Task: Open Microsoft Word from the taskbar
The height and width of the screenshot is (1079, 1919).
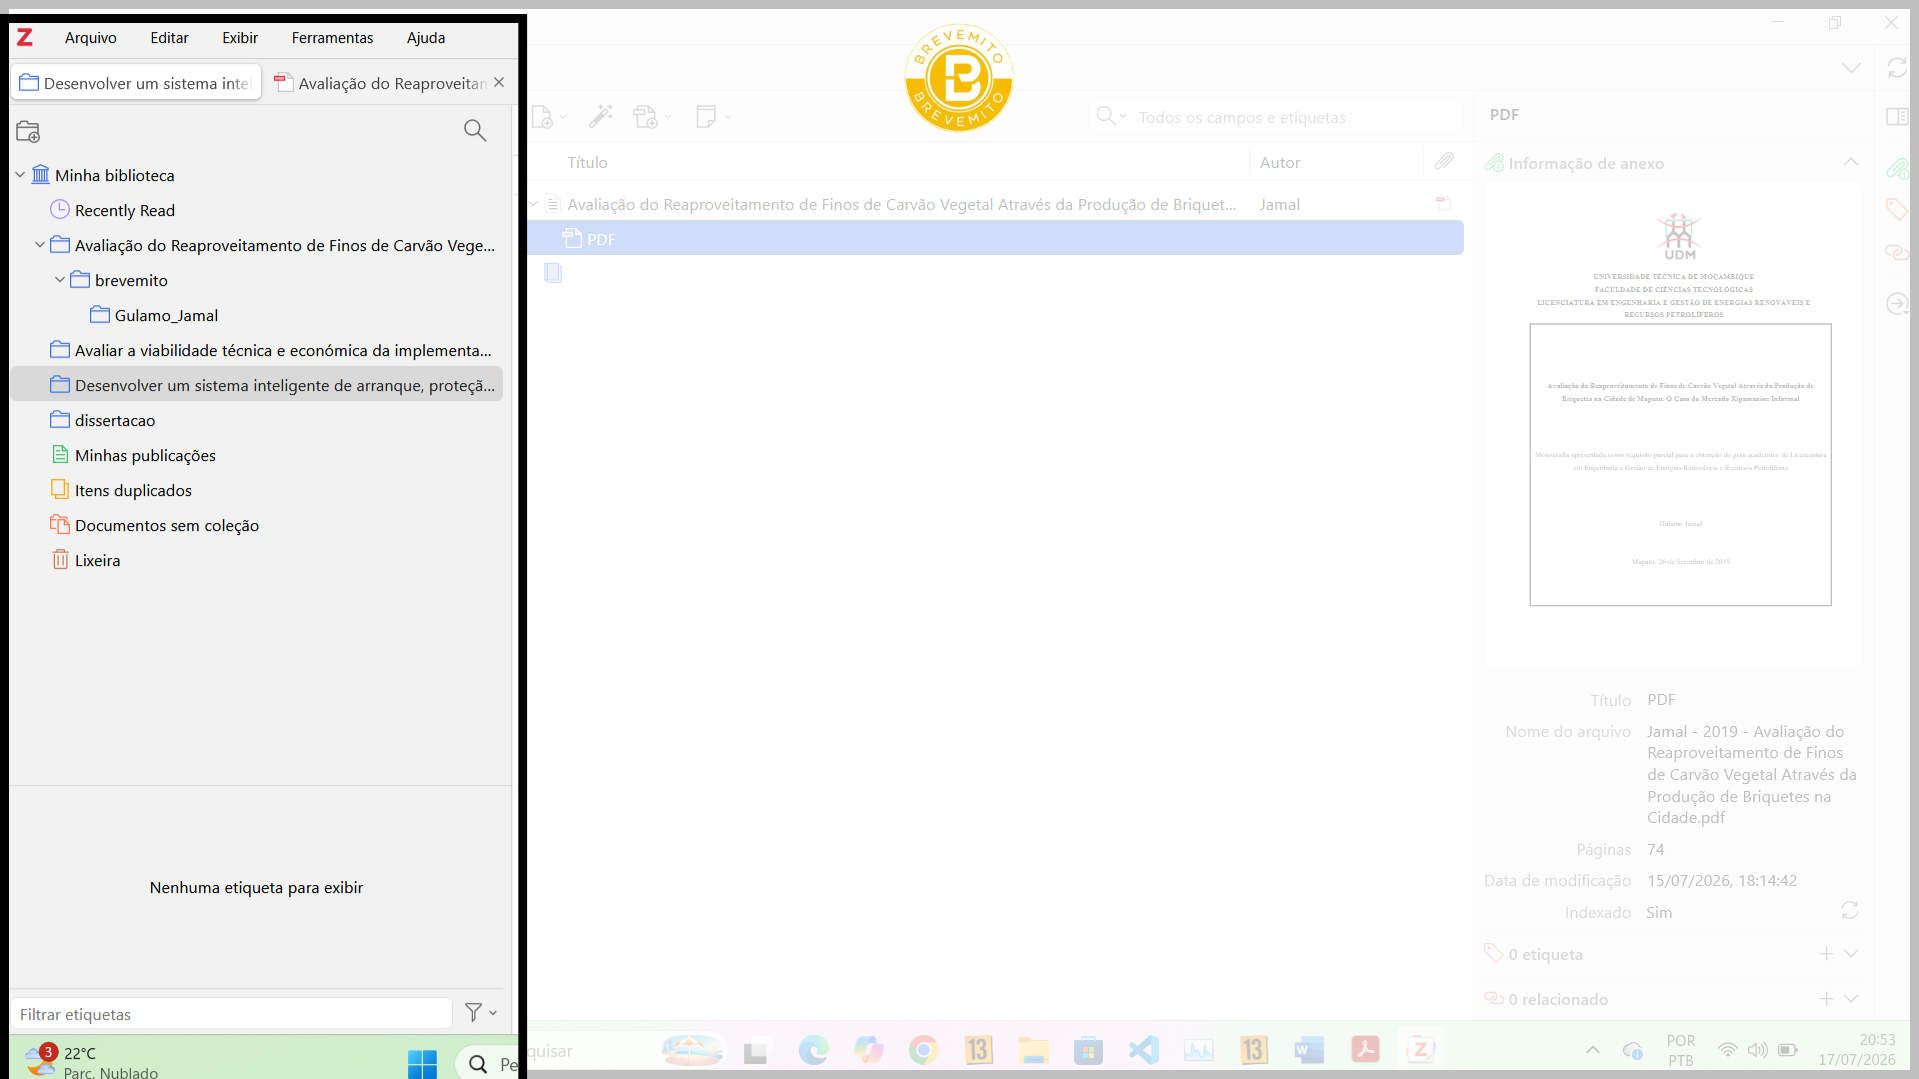Action: (1308, 1050)
